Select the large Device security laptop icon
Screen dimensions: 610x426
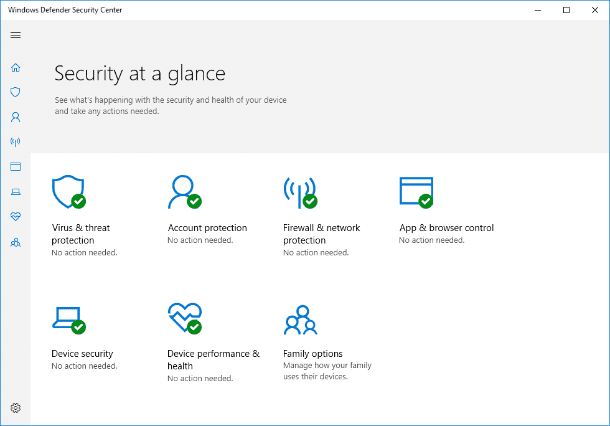(x=69, y=320)
